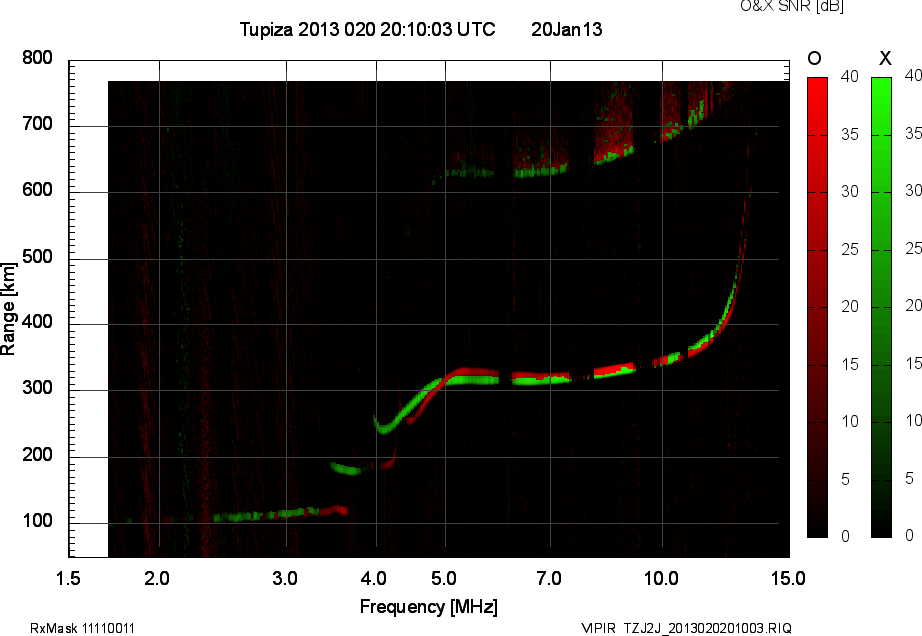Viewport: 922px width, 636px height.
Task: Click the E-layer trace near 100 km
Action: coord(281,514)
